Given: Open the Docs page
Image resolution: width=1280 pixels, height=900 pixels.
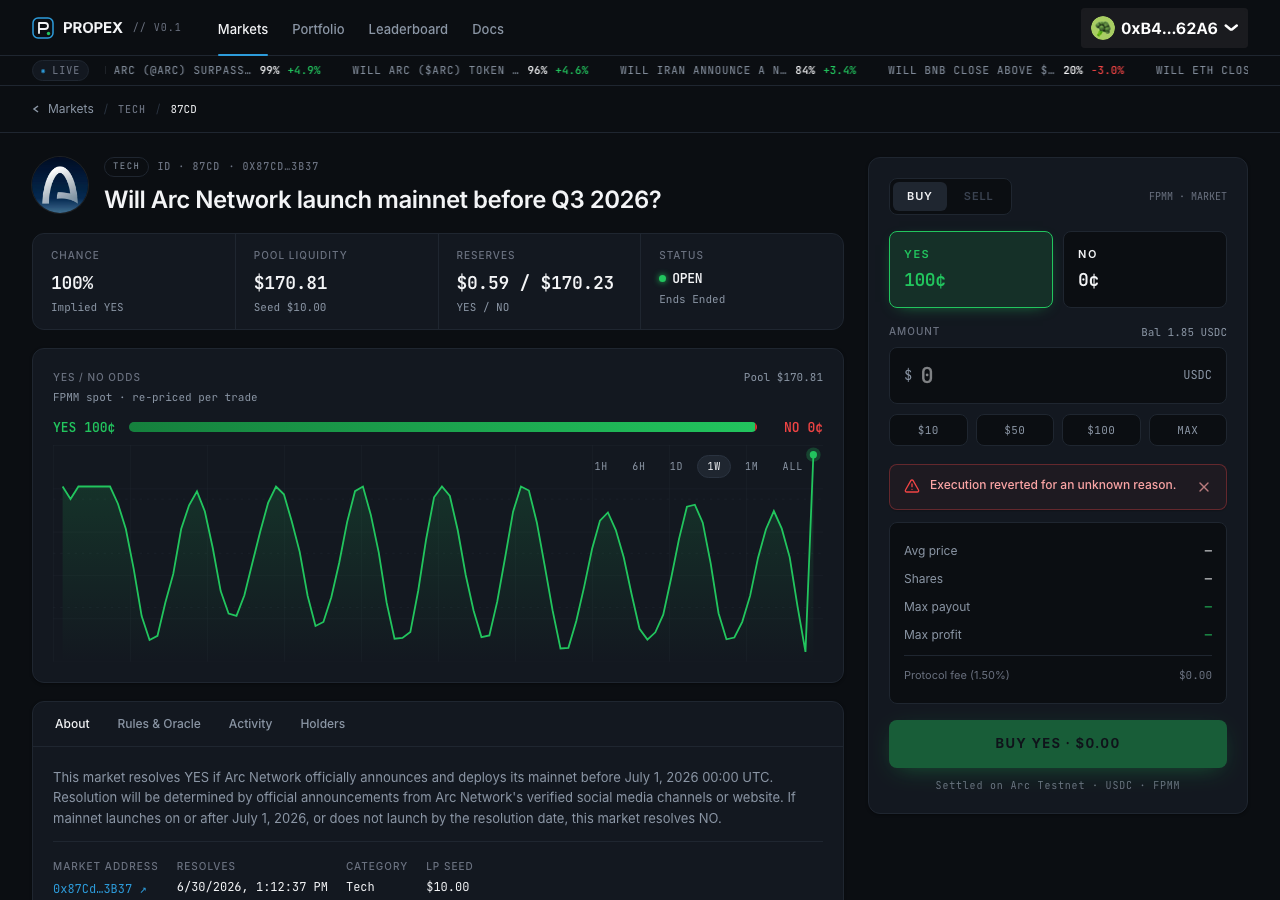Looking at the screenshot, I should point(488,29).
